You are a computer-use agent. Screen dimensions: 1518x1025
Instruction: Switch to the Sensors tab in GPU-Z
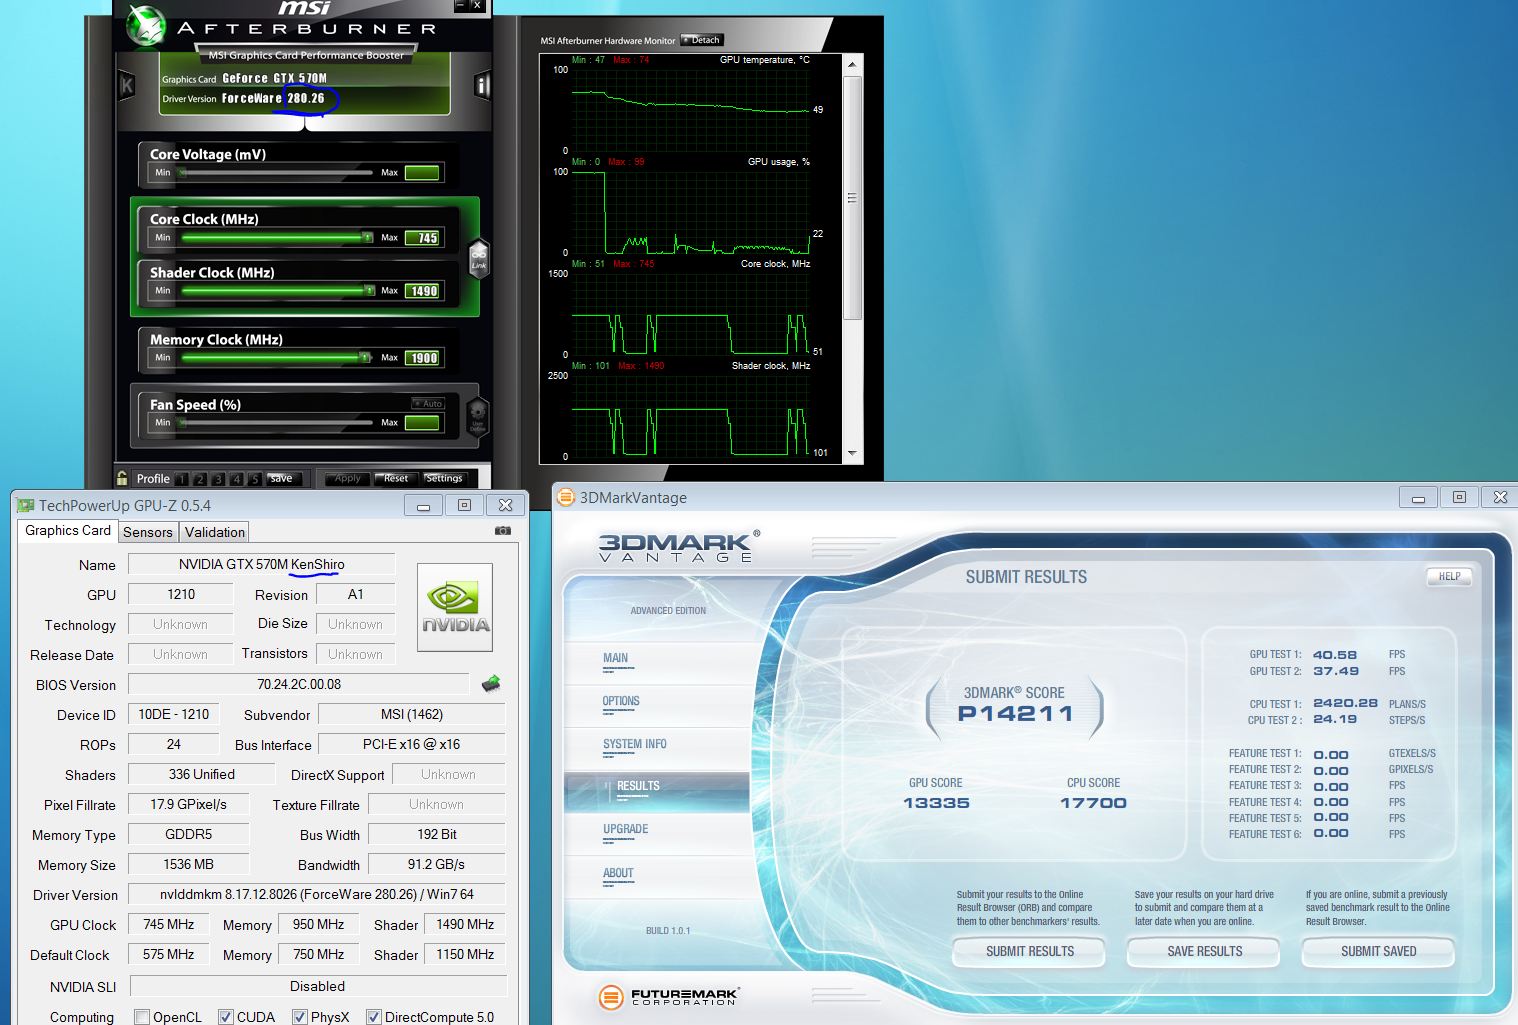tap(148, 533)
